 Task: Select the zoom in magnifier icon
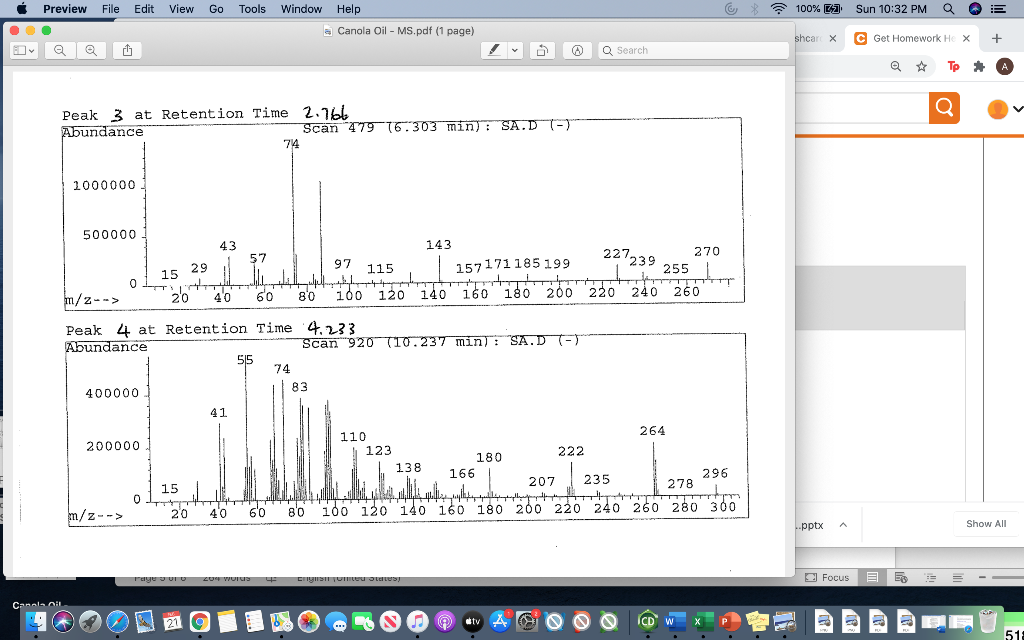click(90, 50)
